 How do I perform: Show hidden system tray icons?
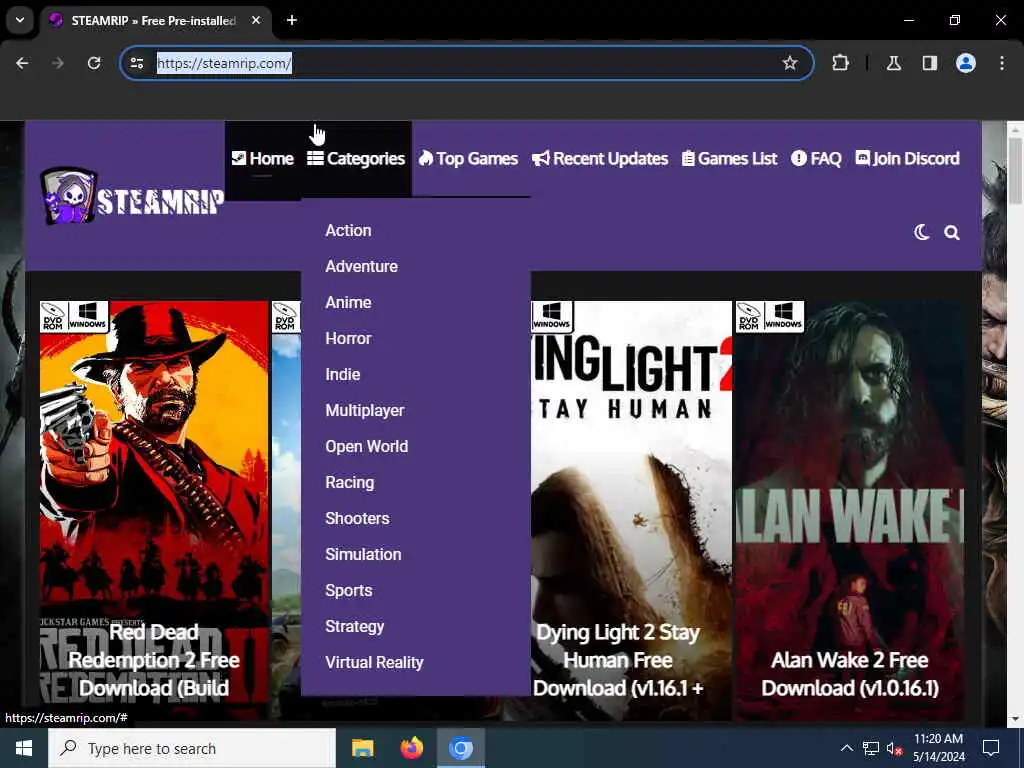click(846, 748)
